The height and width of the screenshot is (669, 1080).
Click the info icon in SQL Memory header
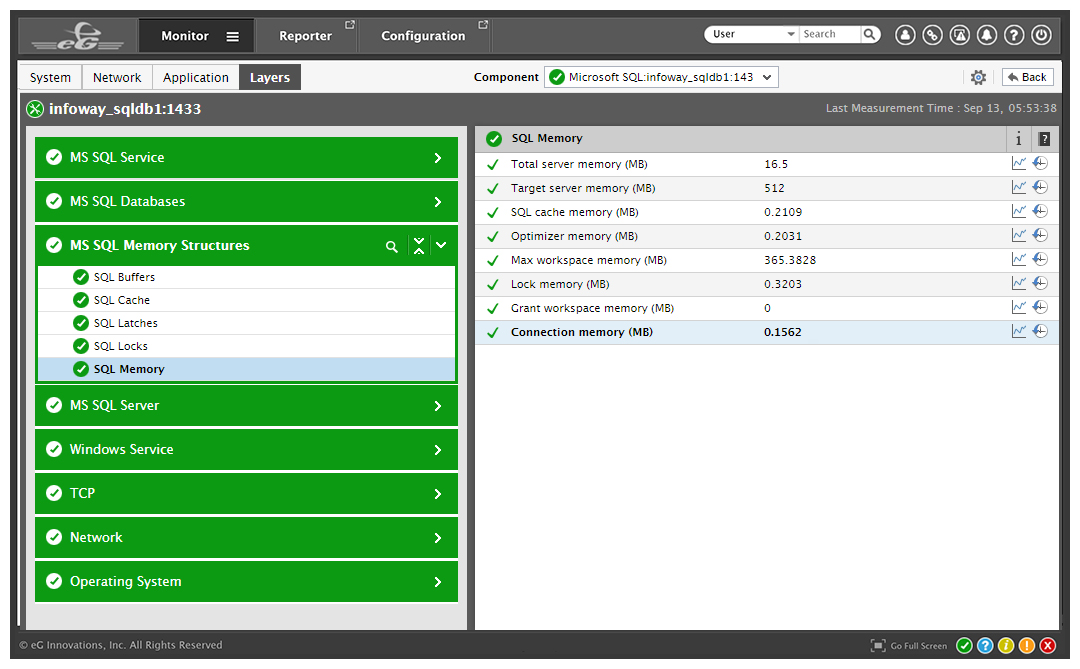(x=1018, y=139)
